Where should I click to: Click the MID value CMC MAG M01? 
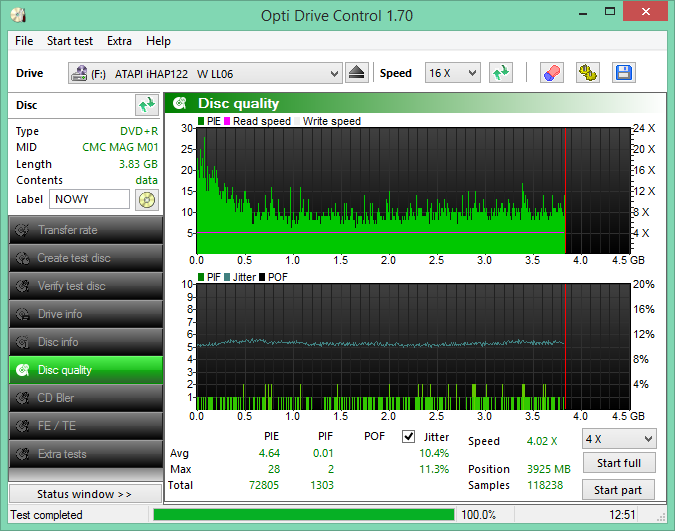(x=120, y=147)
